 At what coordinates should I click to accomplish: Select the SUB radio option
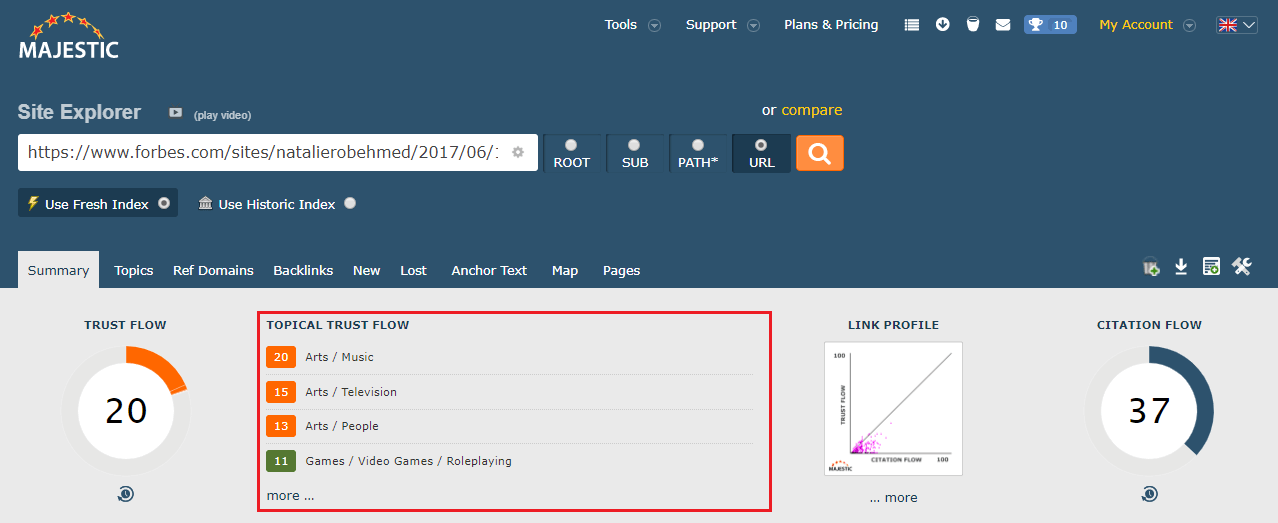(x=634, y=145)
